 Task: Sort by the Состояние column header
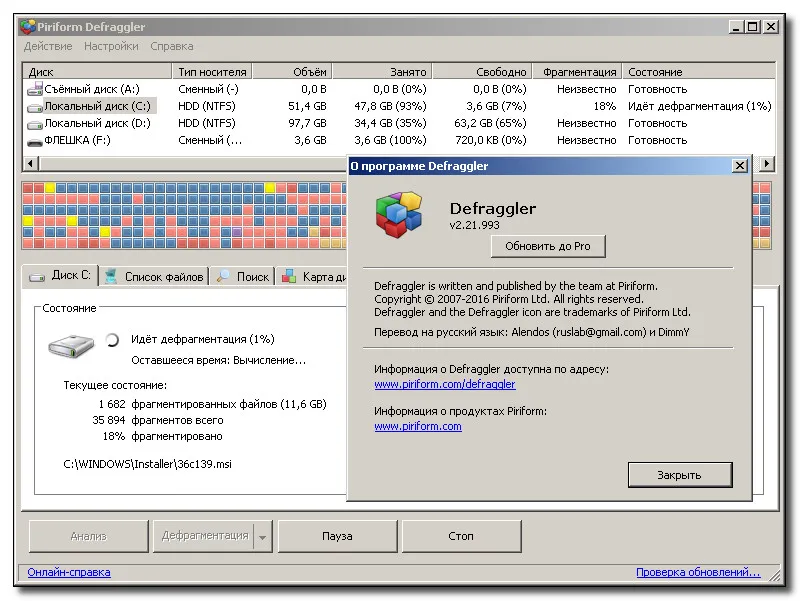pos(698,72)
